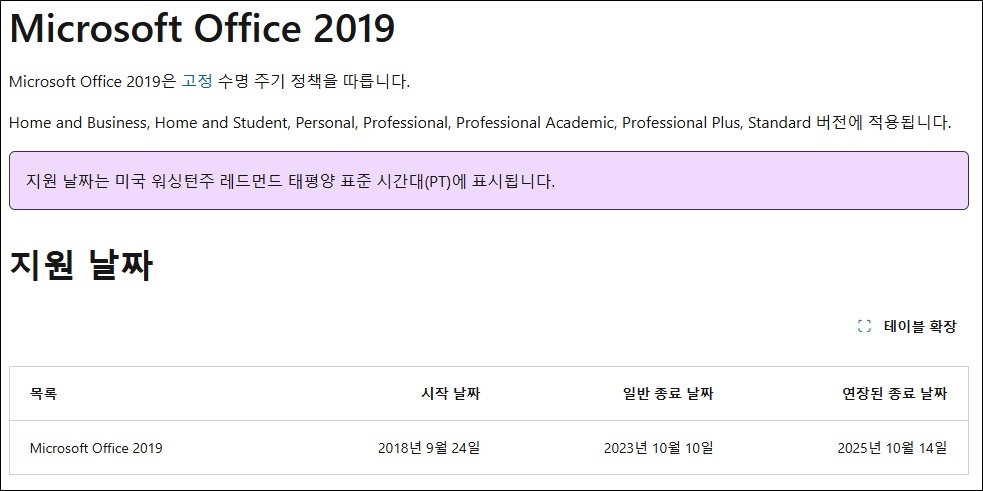
Task: Click the editions list paragraph text
Action: (480, 123)
